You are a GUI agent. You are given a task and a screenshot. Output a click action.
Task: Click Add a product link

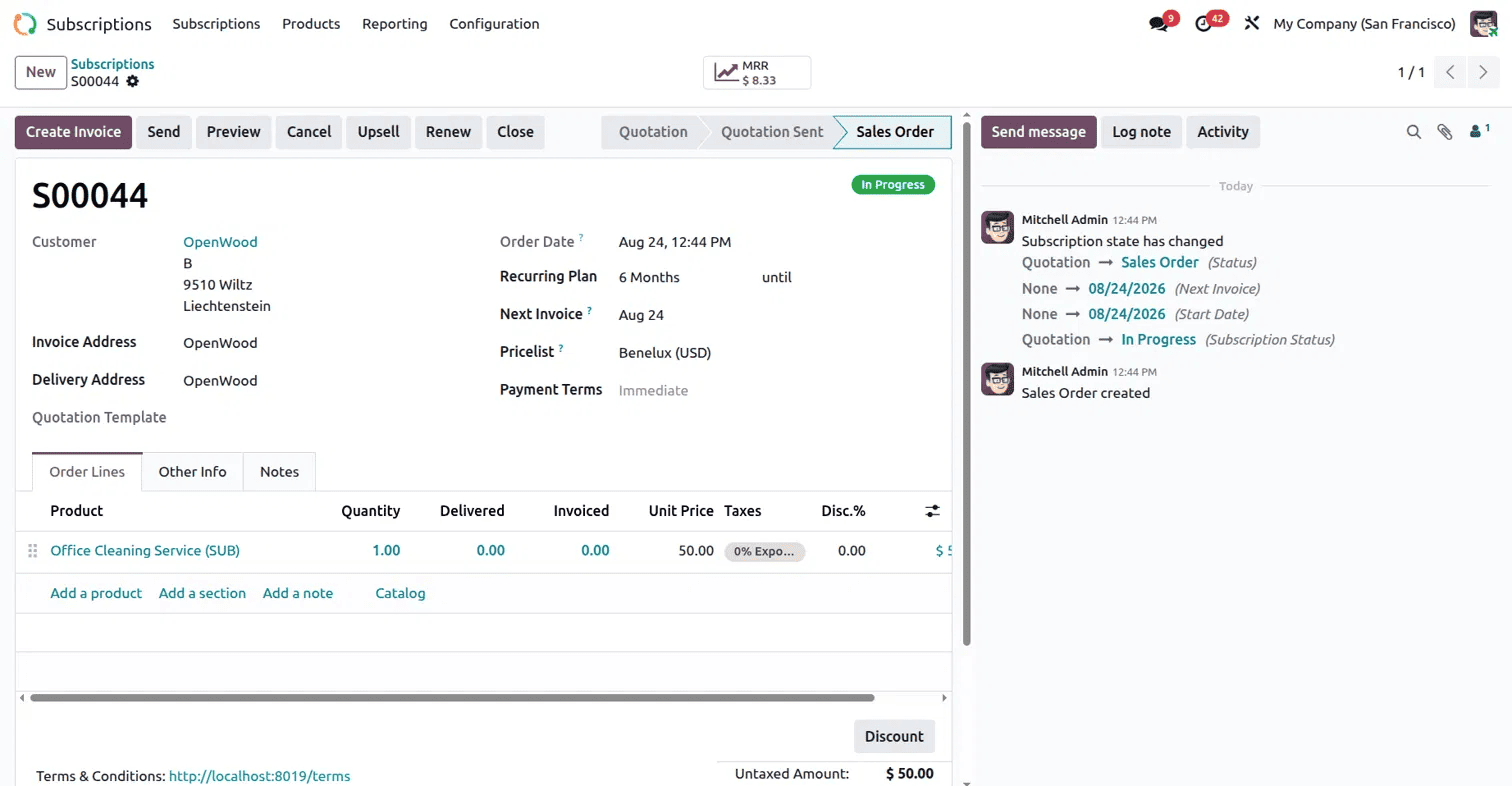96,593
